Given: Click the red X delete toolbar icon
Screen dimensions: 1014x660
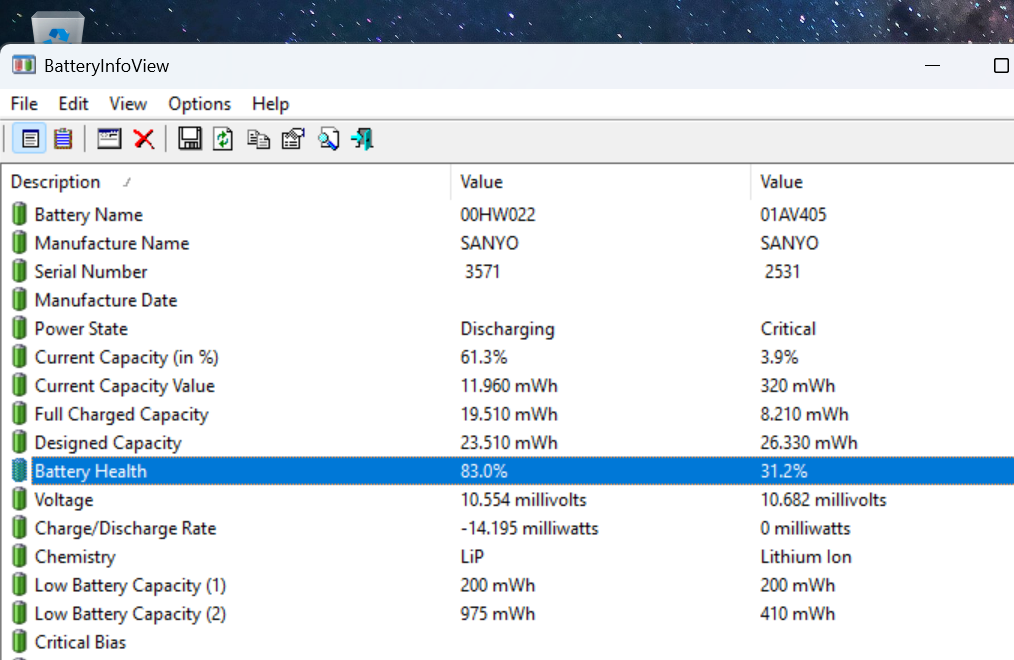Looking at the screenshot, I should pos(144,139).
